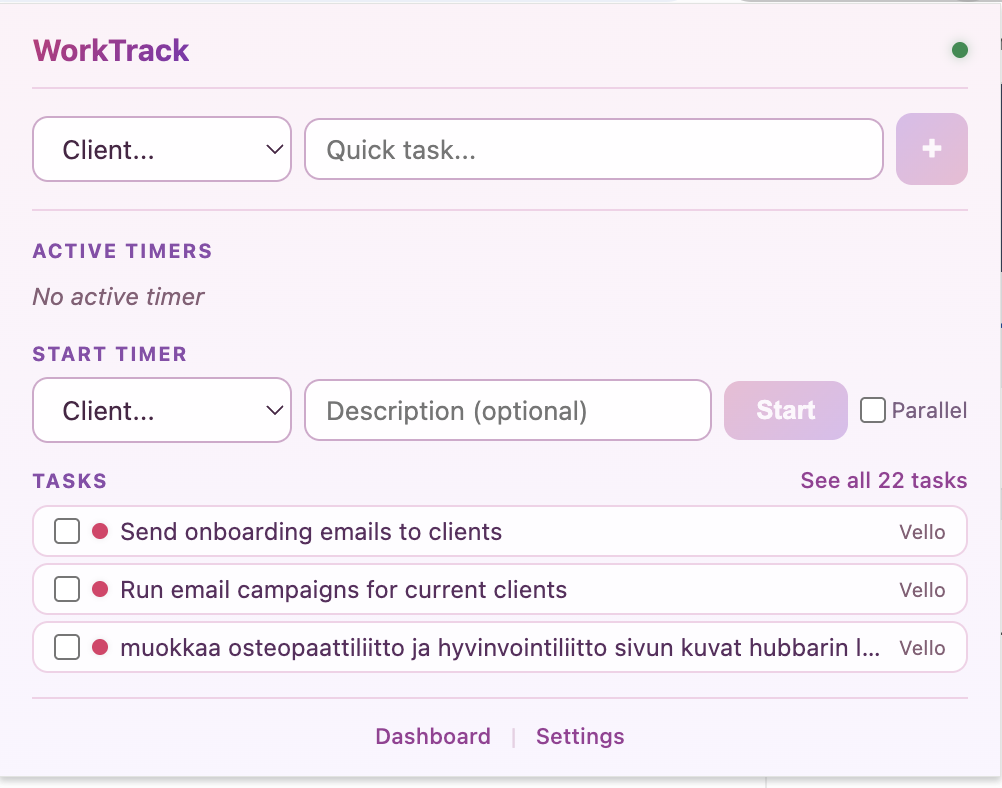This screenshot has height=788, width=1002.
Task: Enable the Parallel timer checkbox
Action: [873, 410]
